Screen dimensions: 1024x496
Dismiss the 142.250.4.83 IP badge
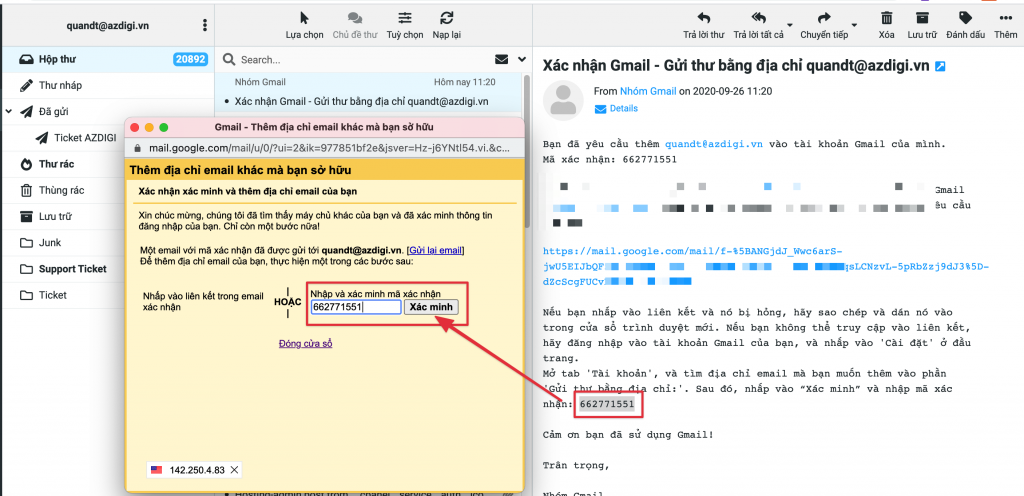click(234, 470)
